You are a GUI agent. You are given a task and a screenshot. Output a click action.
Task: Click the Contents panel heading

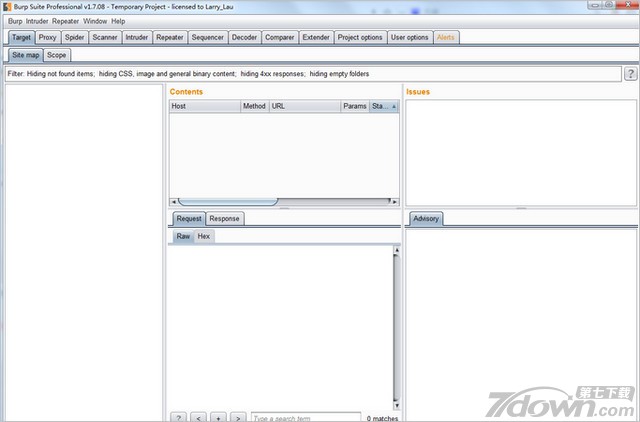[x=186, y=92]
